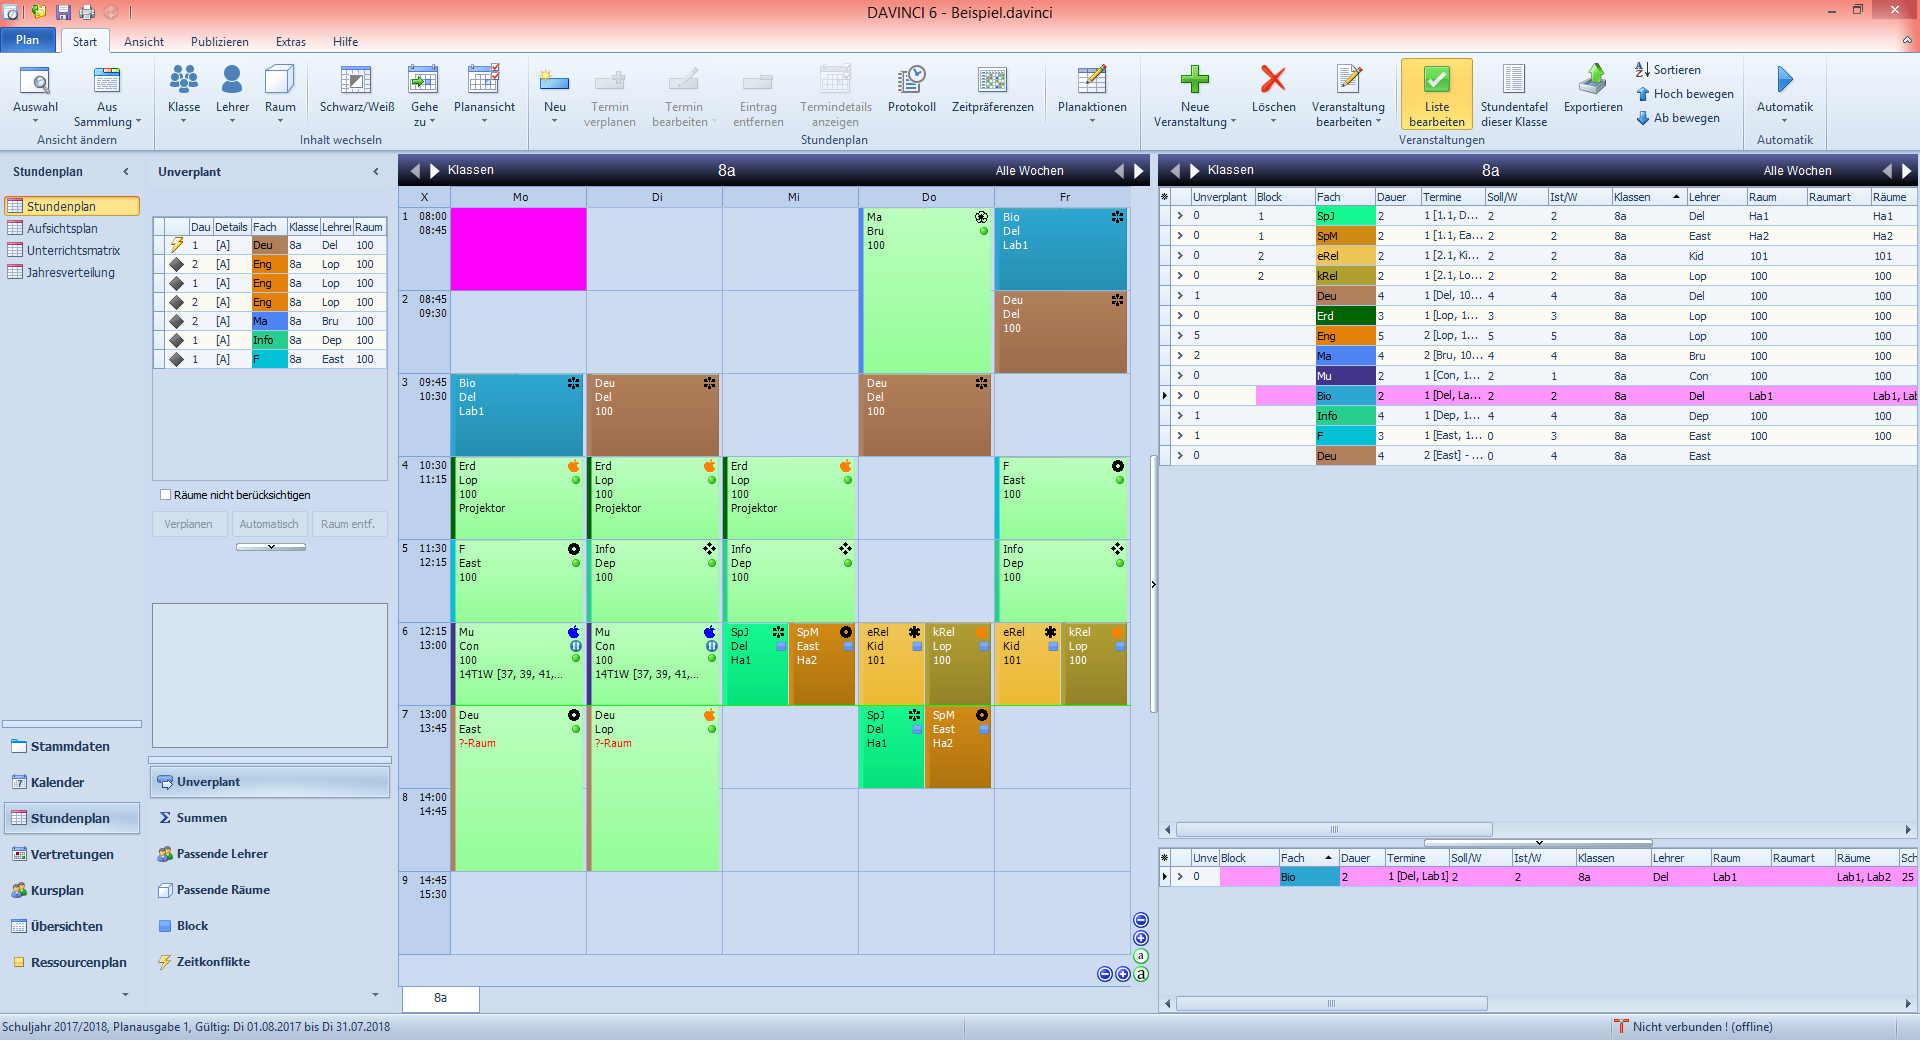Expand the Erd row in list
1920x1040 pixels.
[x=1180, y=316]
